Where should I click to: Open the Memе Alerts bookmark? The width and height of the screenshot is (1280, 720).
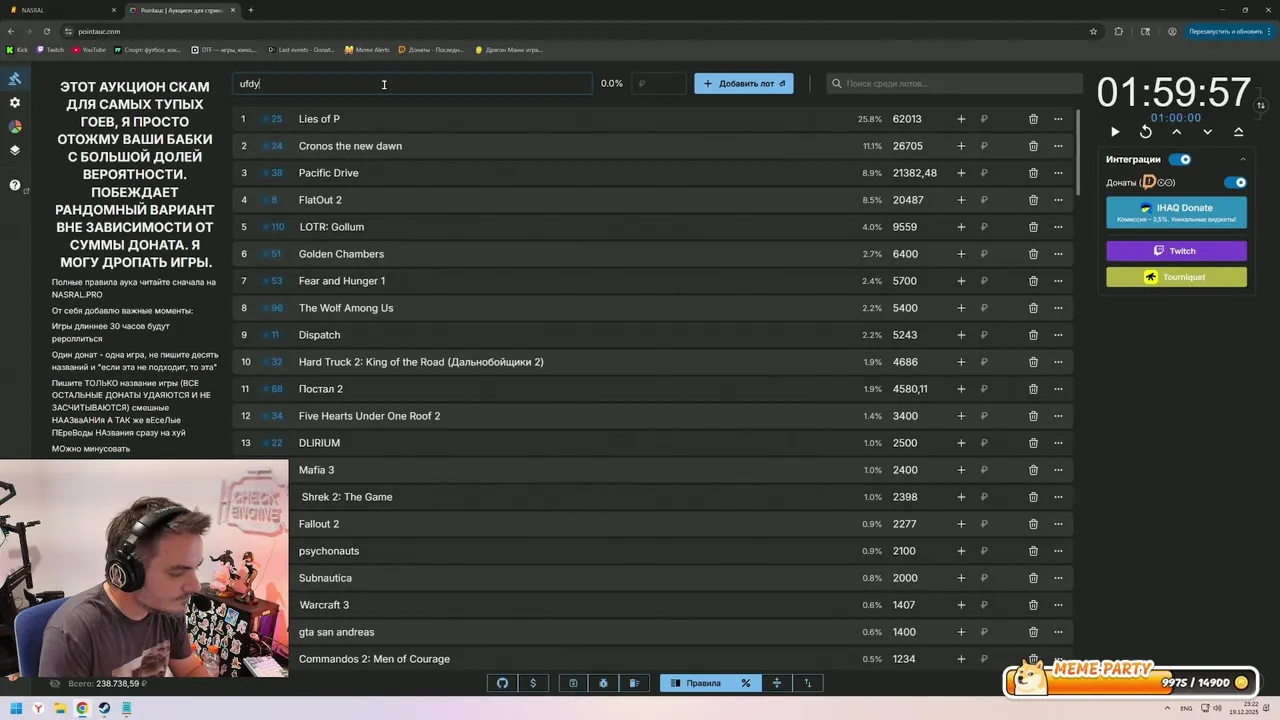click(367, 49)
